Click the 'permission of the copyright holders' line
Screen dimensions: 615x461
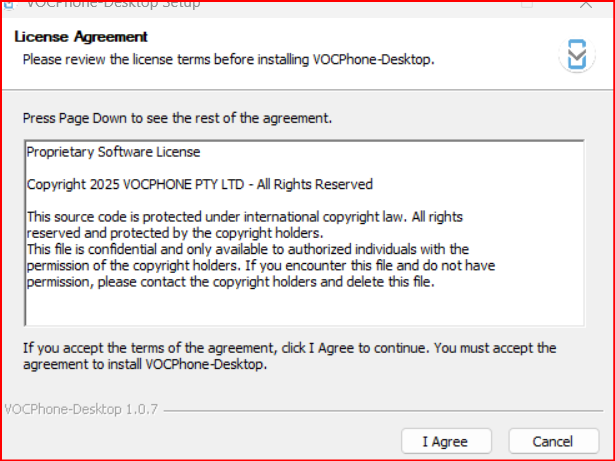click(x=261, y=266)
